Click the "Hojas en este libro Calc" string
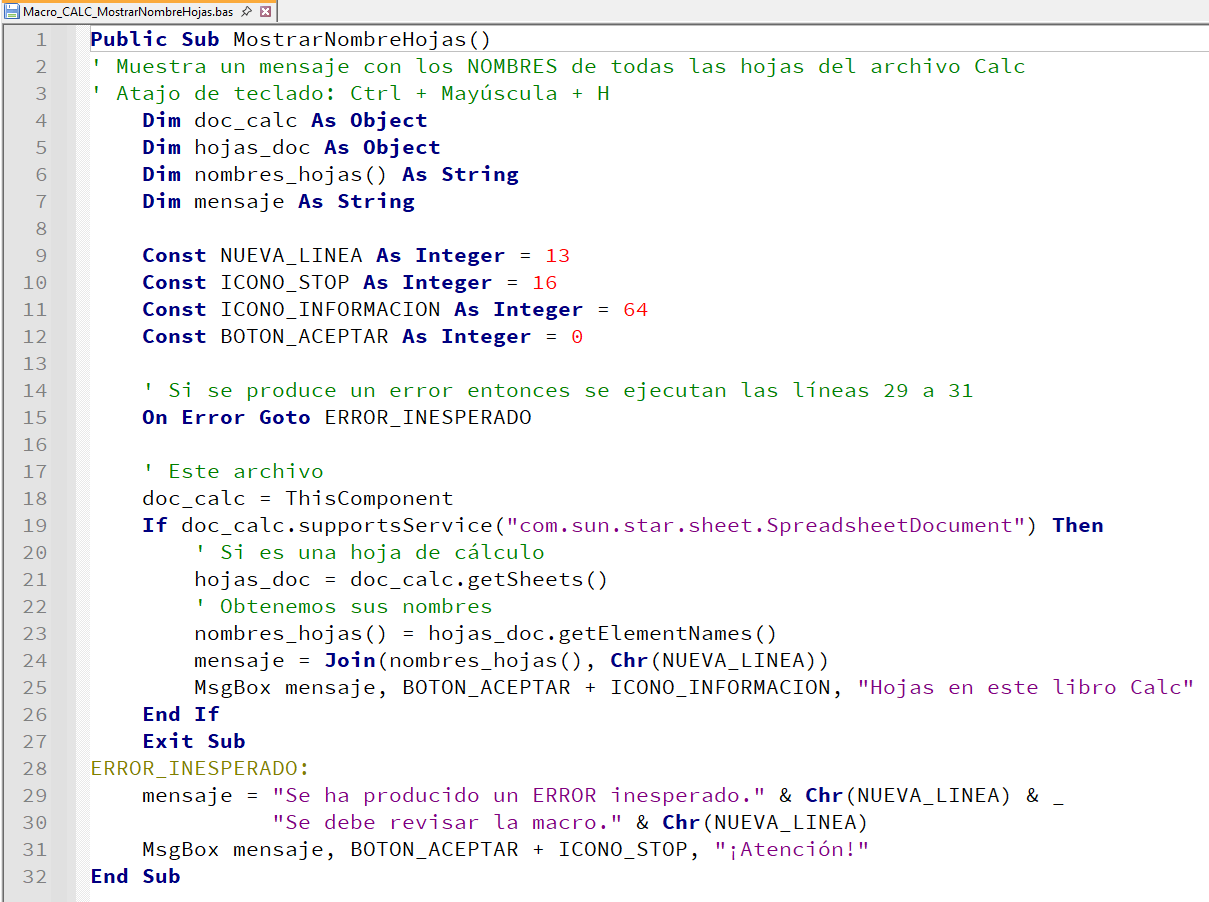Viewport: 1209px width, 902px height. click(1026, 688)
